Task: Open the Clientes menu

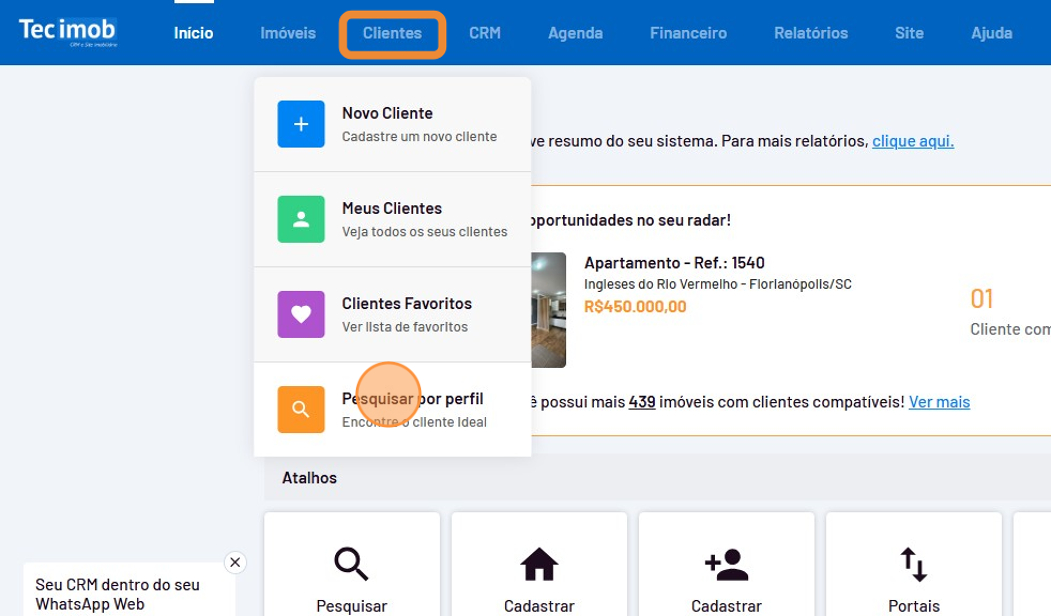Action: 392,33
